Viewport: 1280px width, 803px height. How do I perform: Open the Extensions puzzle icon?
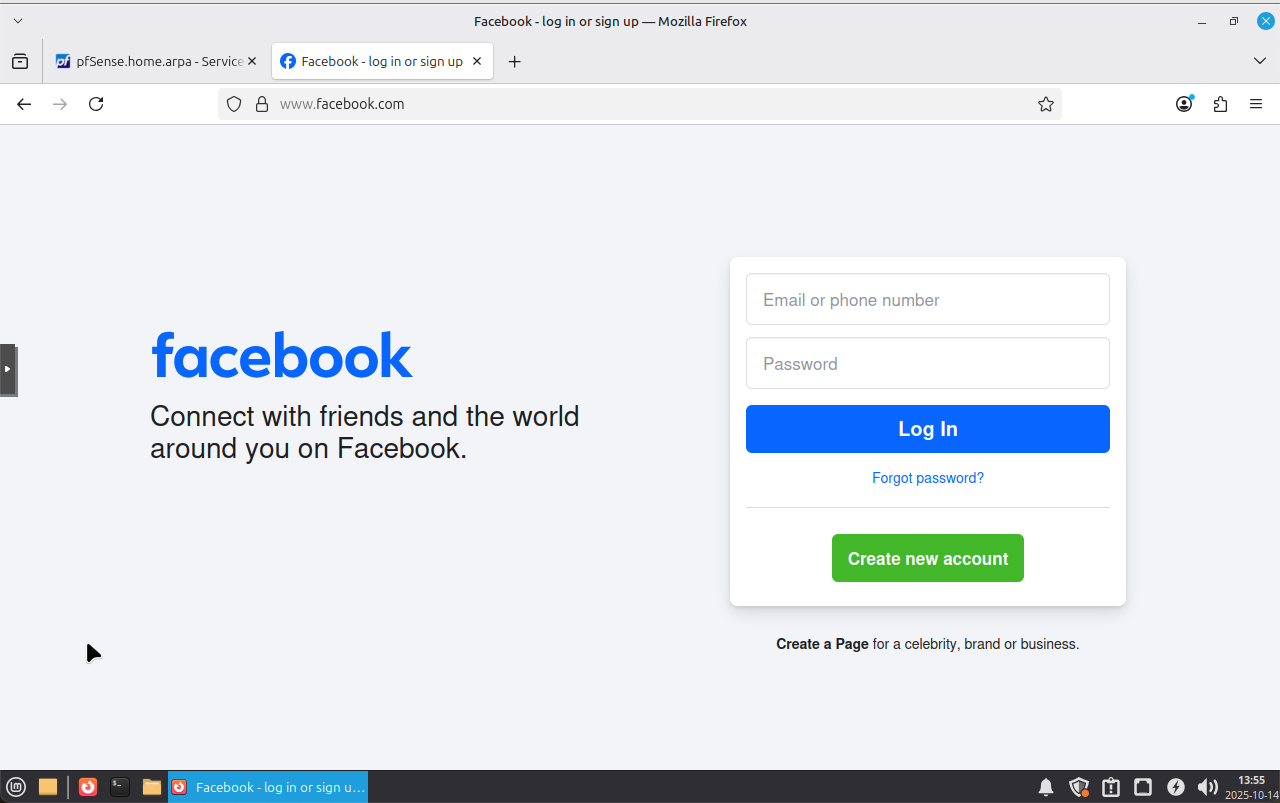(1220, 104)
